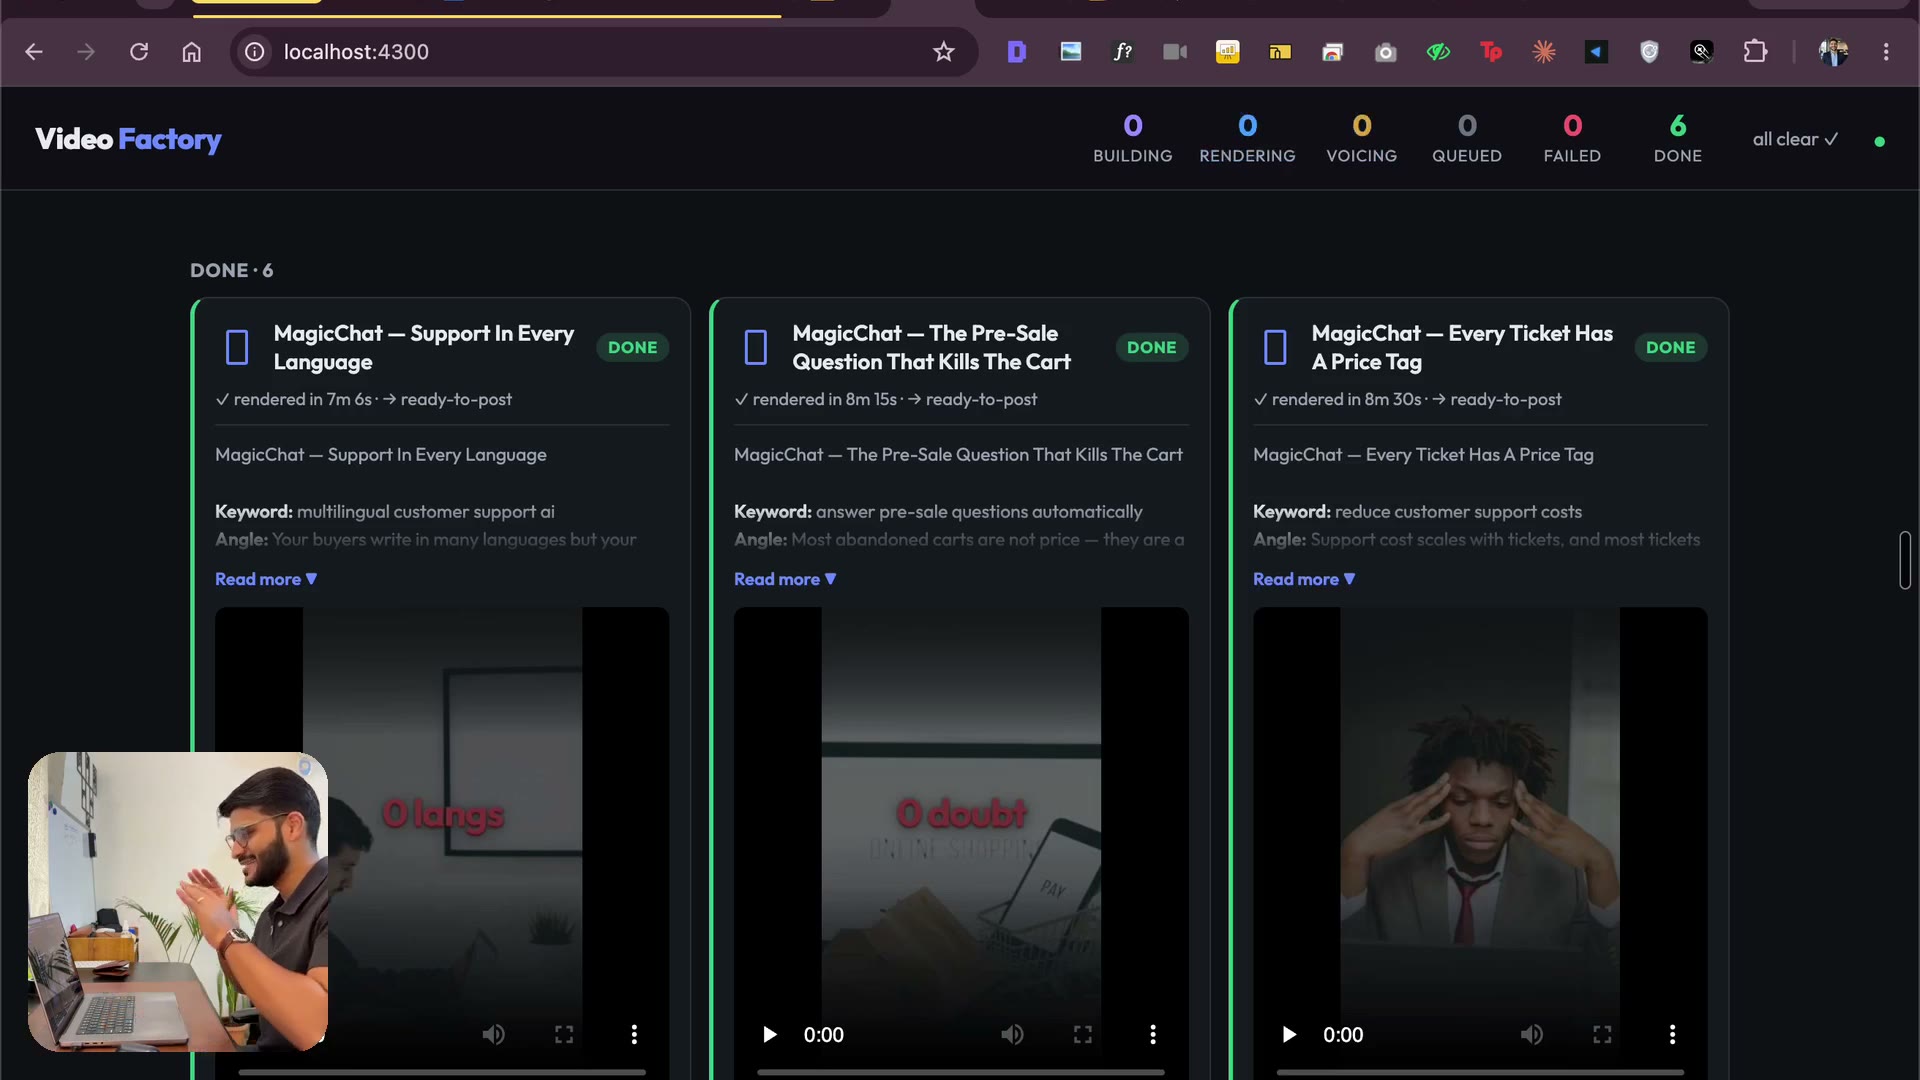The width and height of the screenshot is (1920, 1080).
Task: Go back using the browser back arrow
Action: pos(34,52)
